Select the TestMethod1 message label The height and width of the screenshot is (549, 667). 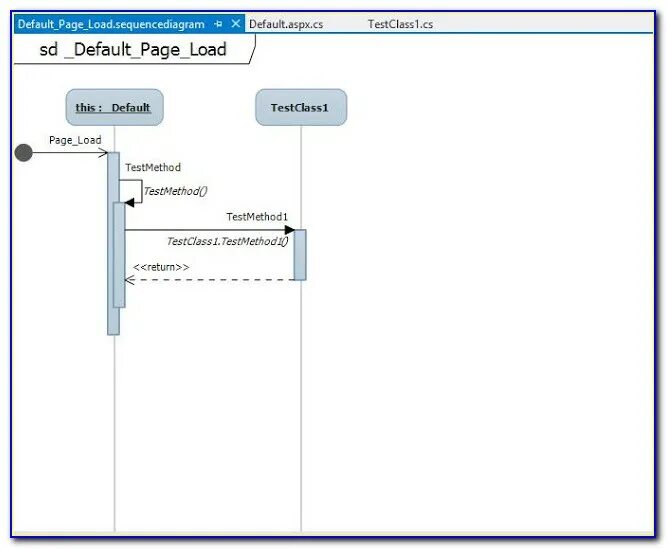[x=257, y=216]
